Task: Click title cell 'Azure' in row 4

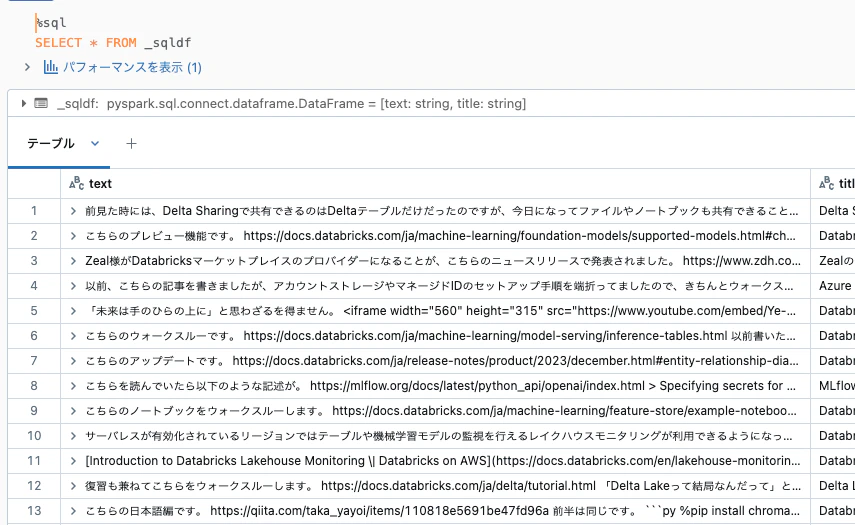Action: pos(835,286)
